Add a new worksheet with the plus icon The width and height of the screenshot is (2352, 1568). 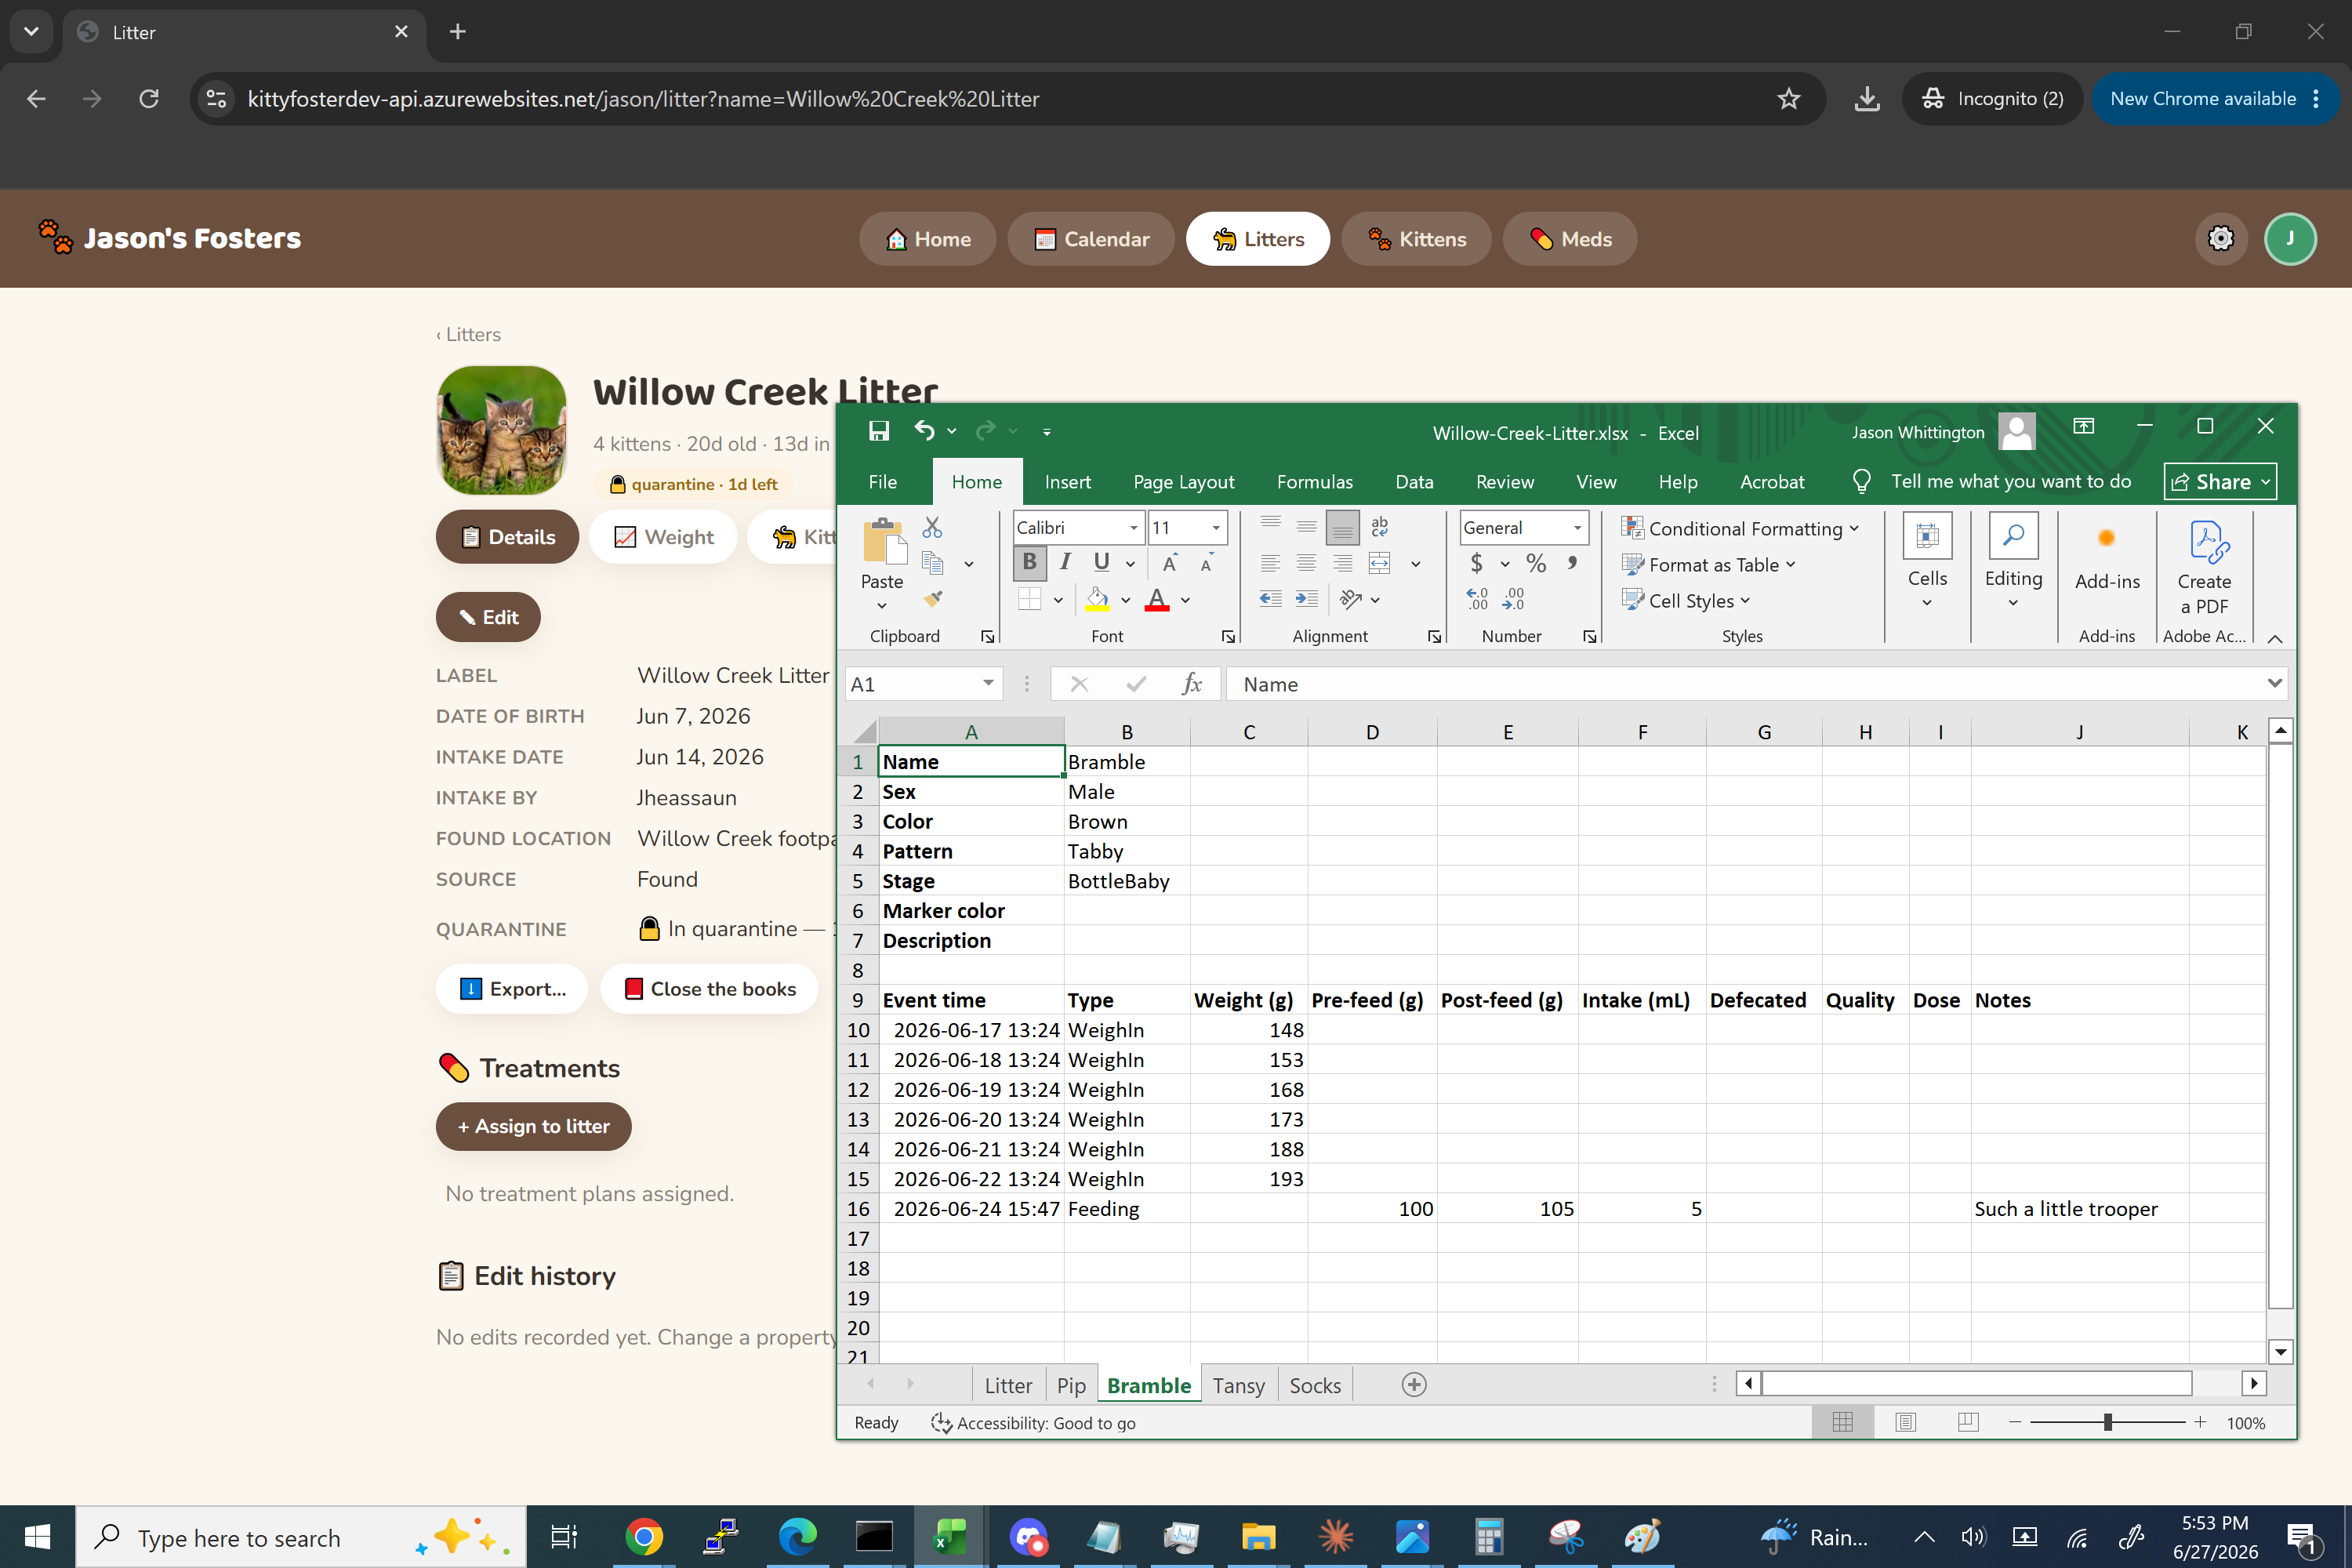pyautogui.click(x=1414, y=1385)
